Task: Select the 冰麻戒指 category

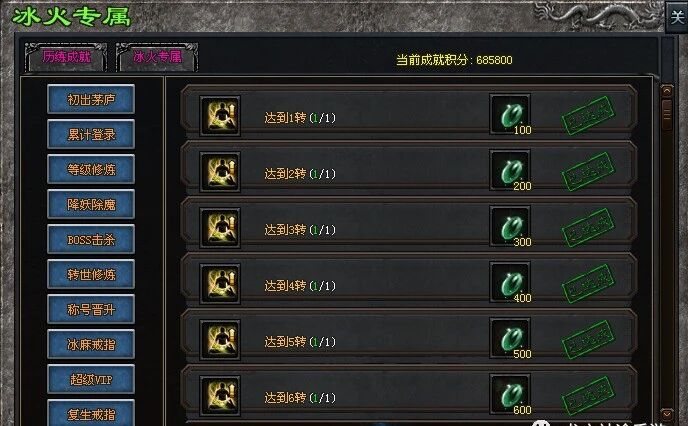Action: click(91, 344)
